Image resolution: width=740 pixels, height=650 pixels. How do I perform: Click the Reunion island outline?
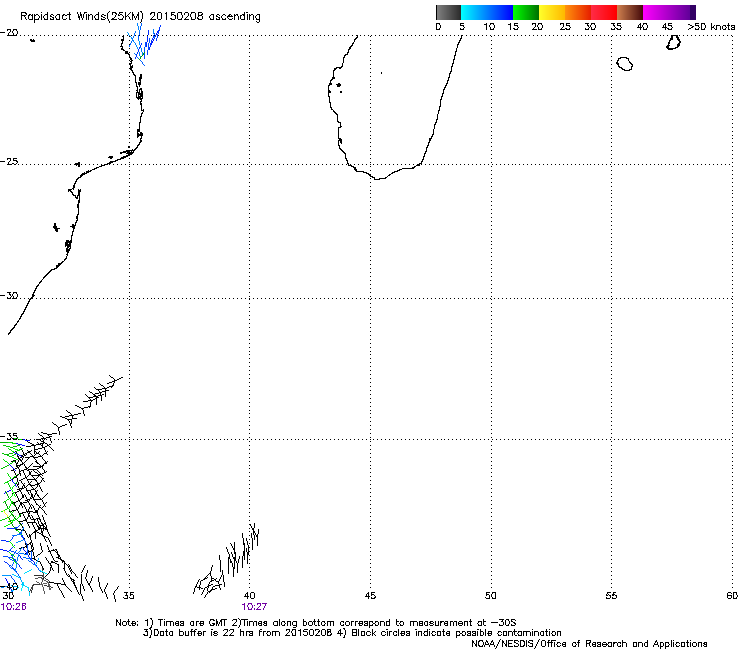point(625,64)
